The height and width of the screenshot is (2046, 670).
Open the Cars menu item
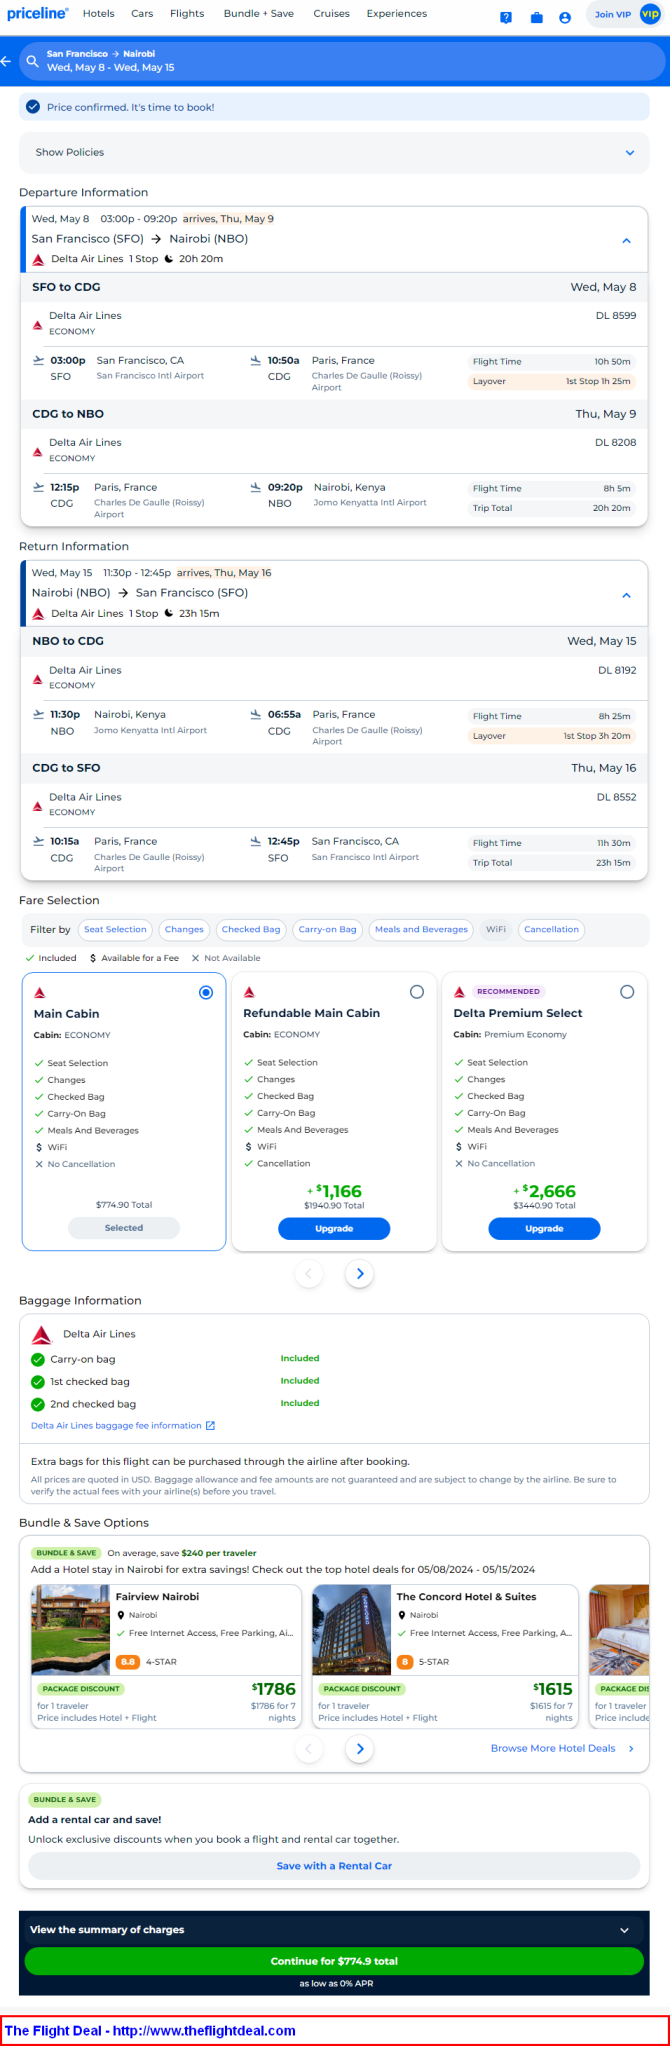142,14
